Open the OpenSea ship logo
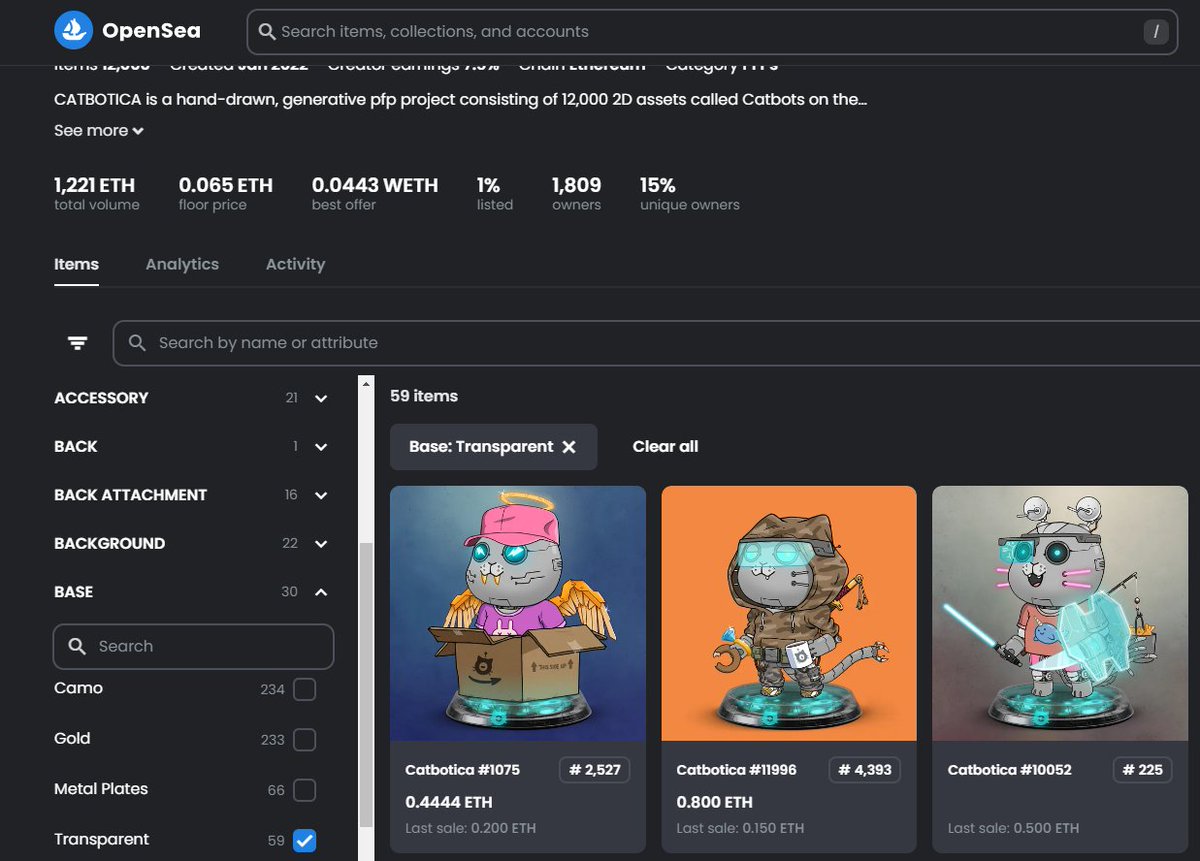The image size is (1200, 861). pos(73,31)
